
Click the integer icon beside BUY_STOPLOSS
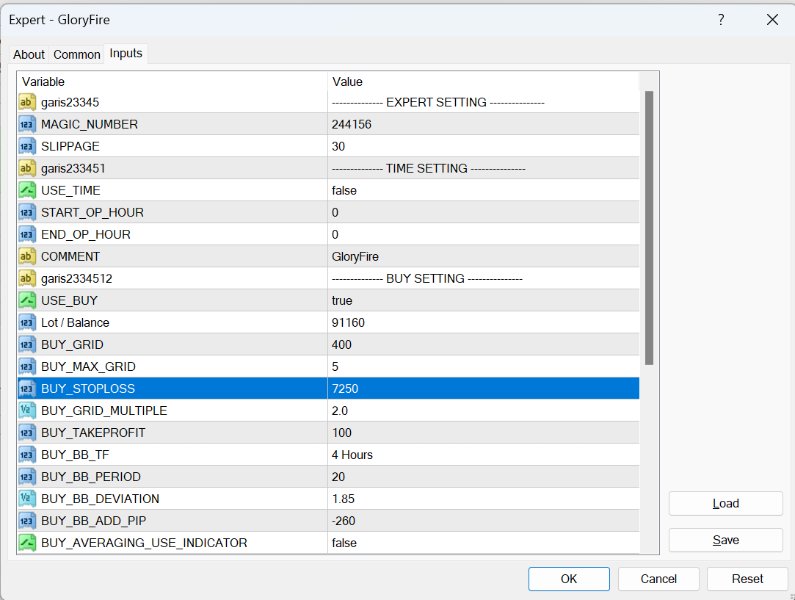click(x=28, y=388)
